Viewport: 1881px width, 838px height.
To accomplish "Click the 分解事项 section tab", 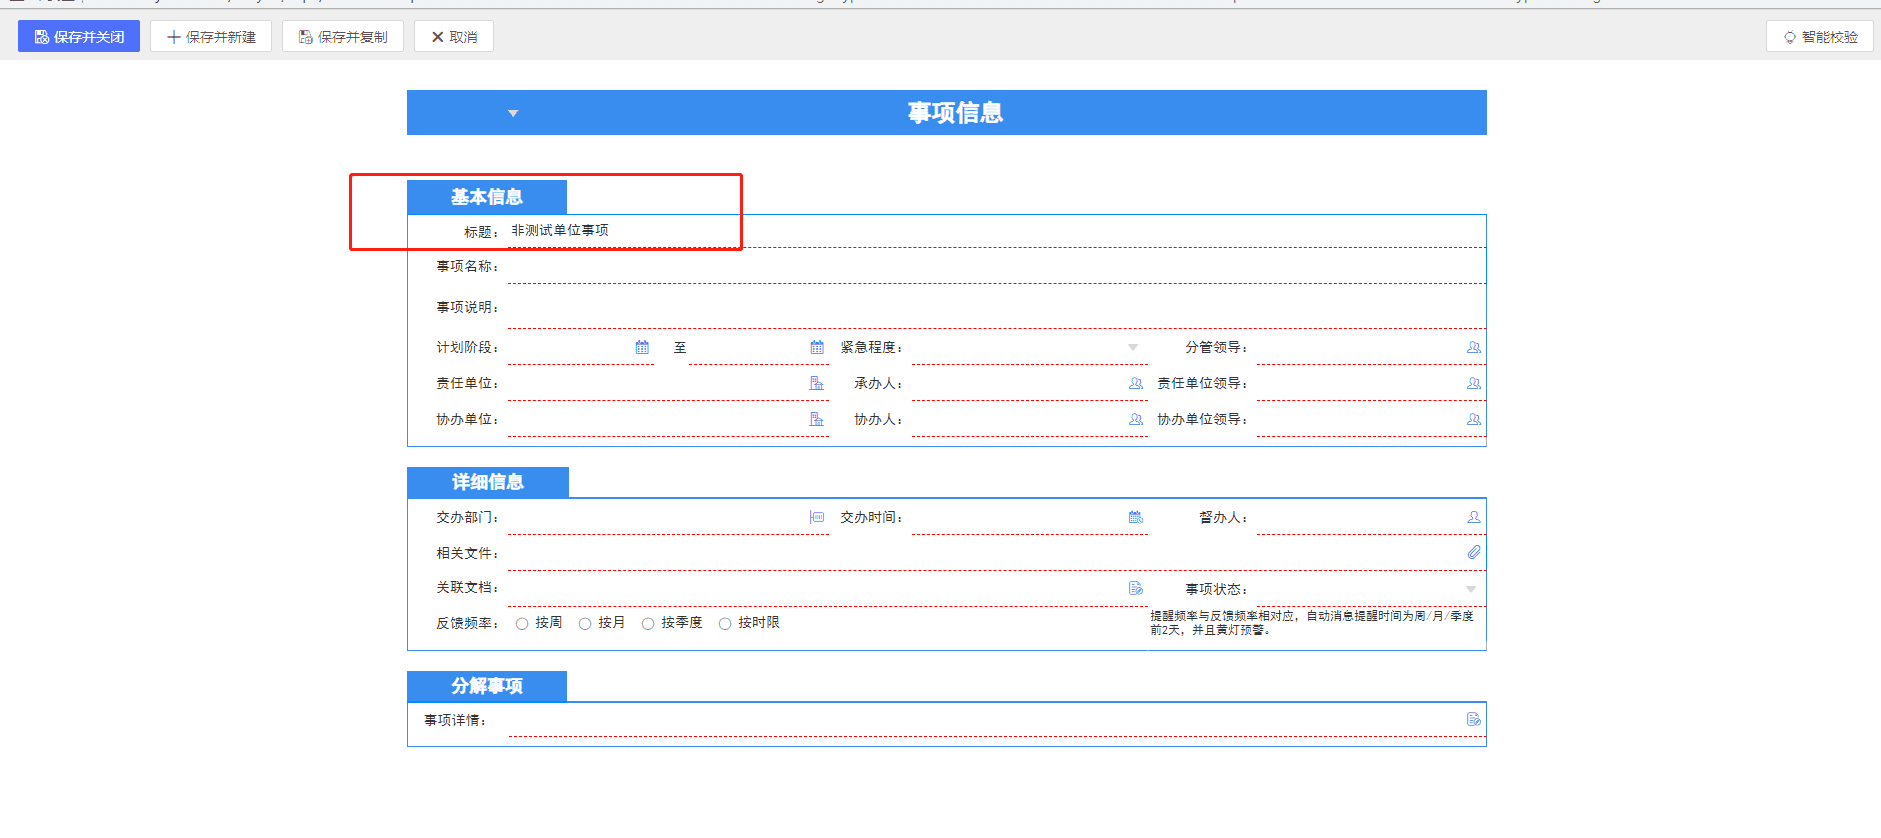I will click(x=487, y=686).
